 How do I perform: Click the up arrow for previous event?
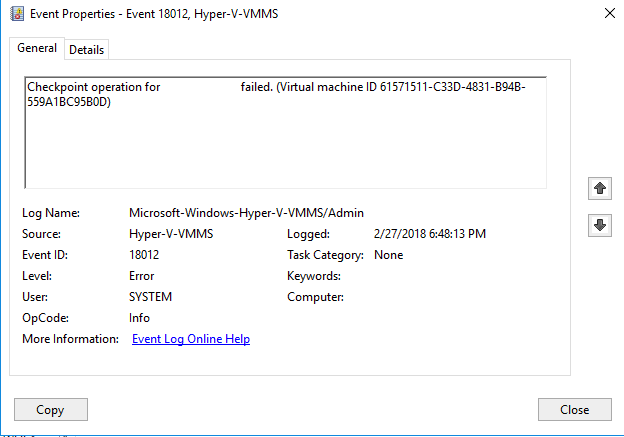click(599, 188)
